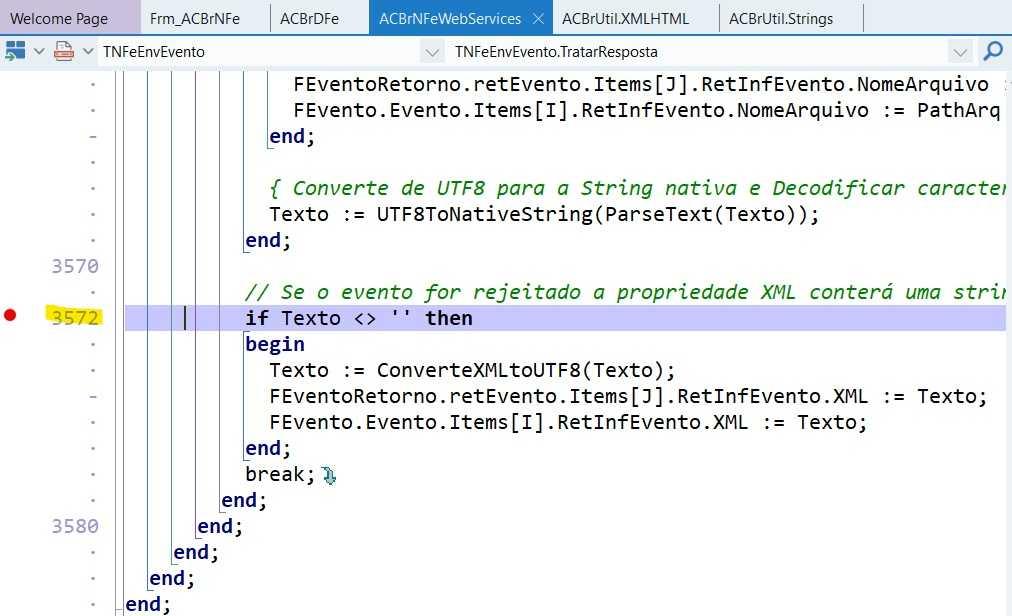The image size is (1012, 616).
Task: Click line number 3572 in gutter
Action: click(75, 318)
